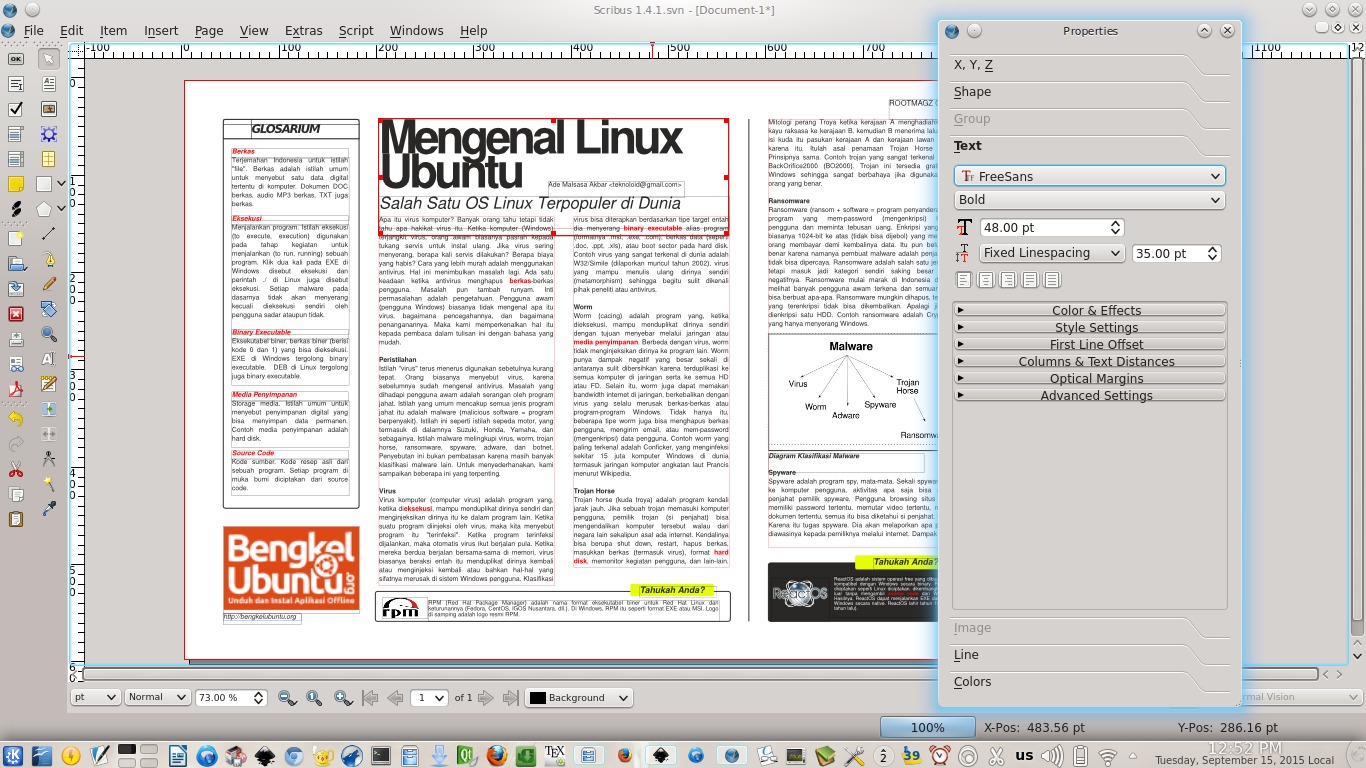The height and width of the screenshot is (768, 1366).
Task: Open a document via folder icon
Action: pyautogui.click(x=15, y=264)
